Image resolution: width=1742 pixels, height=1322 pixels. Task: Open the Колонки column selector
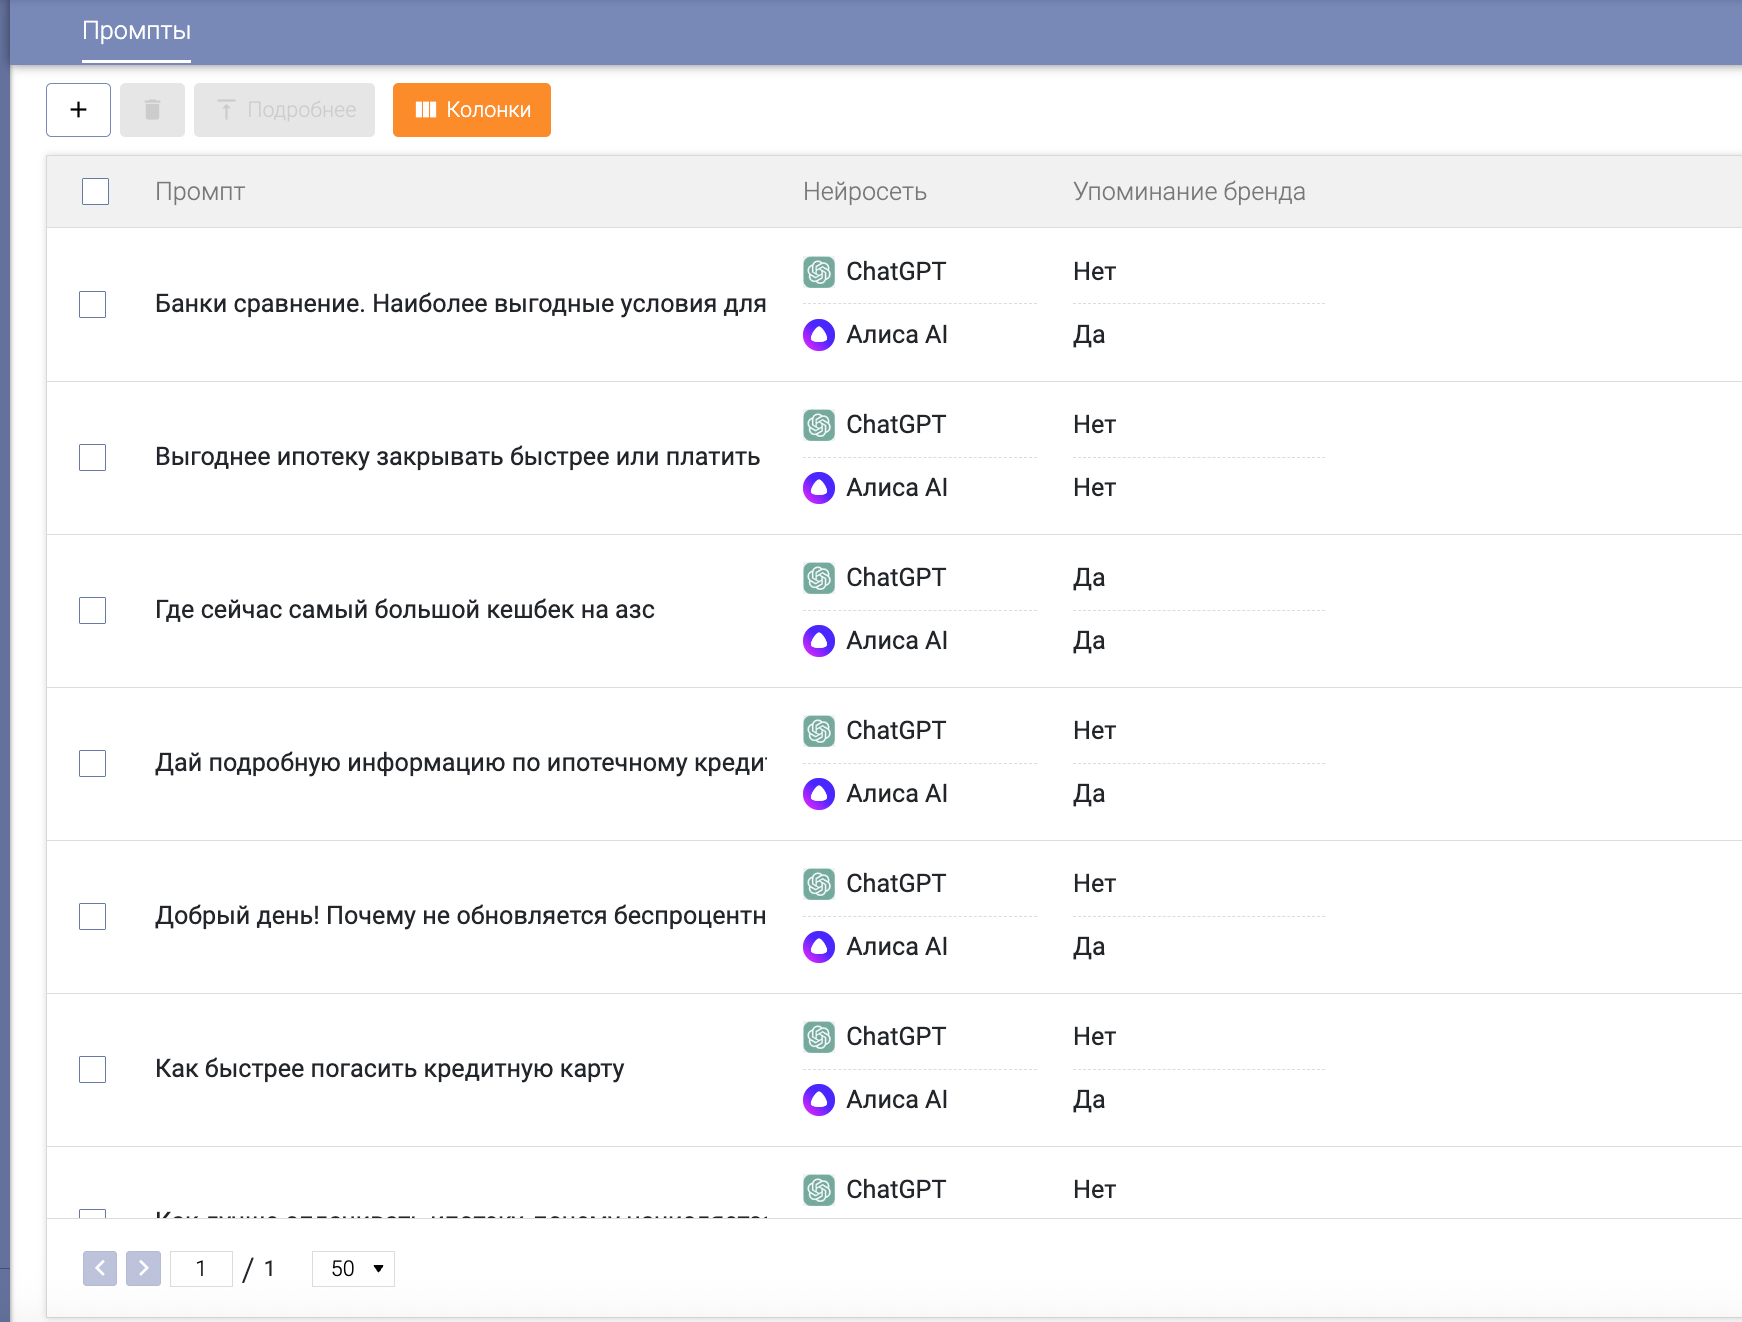pos(472,110)
